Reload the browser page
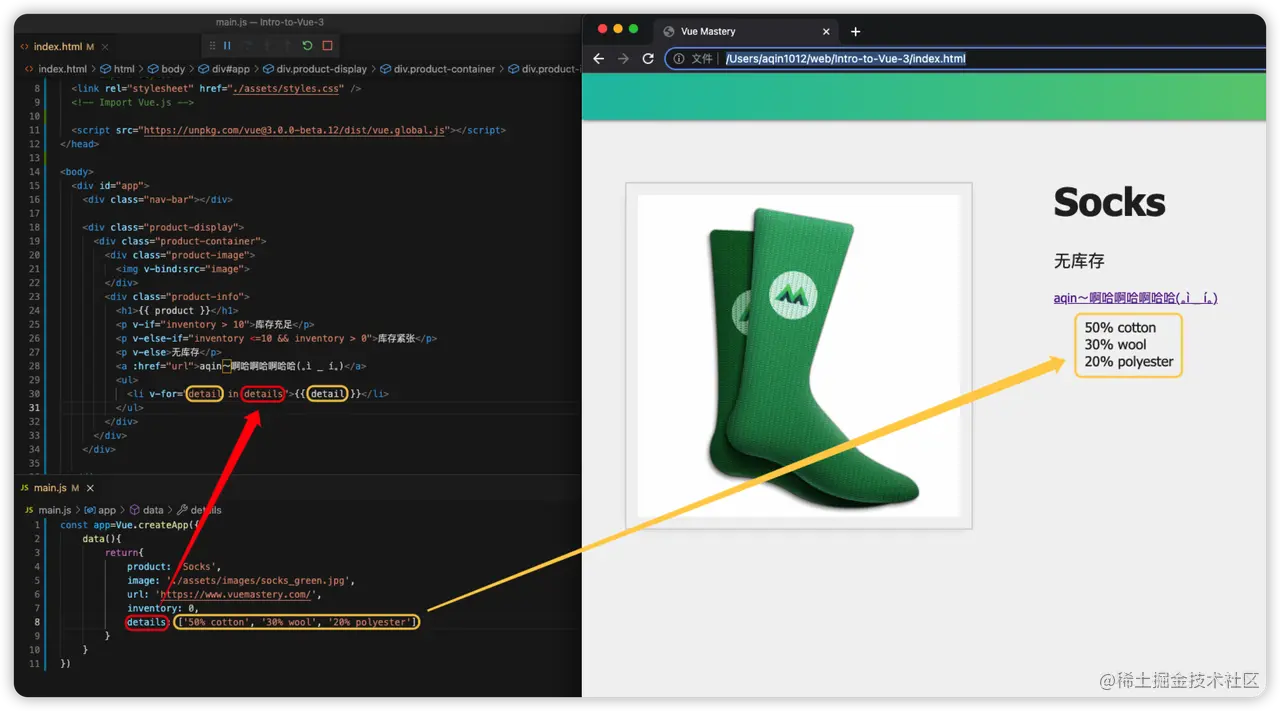Image resolution: width=1280 pixels, height=711 pixels. coord(648,59)
